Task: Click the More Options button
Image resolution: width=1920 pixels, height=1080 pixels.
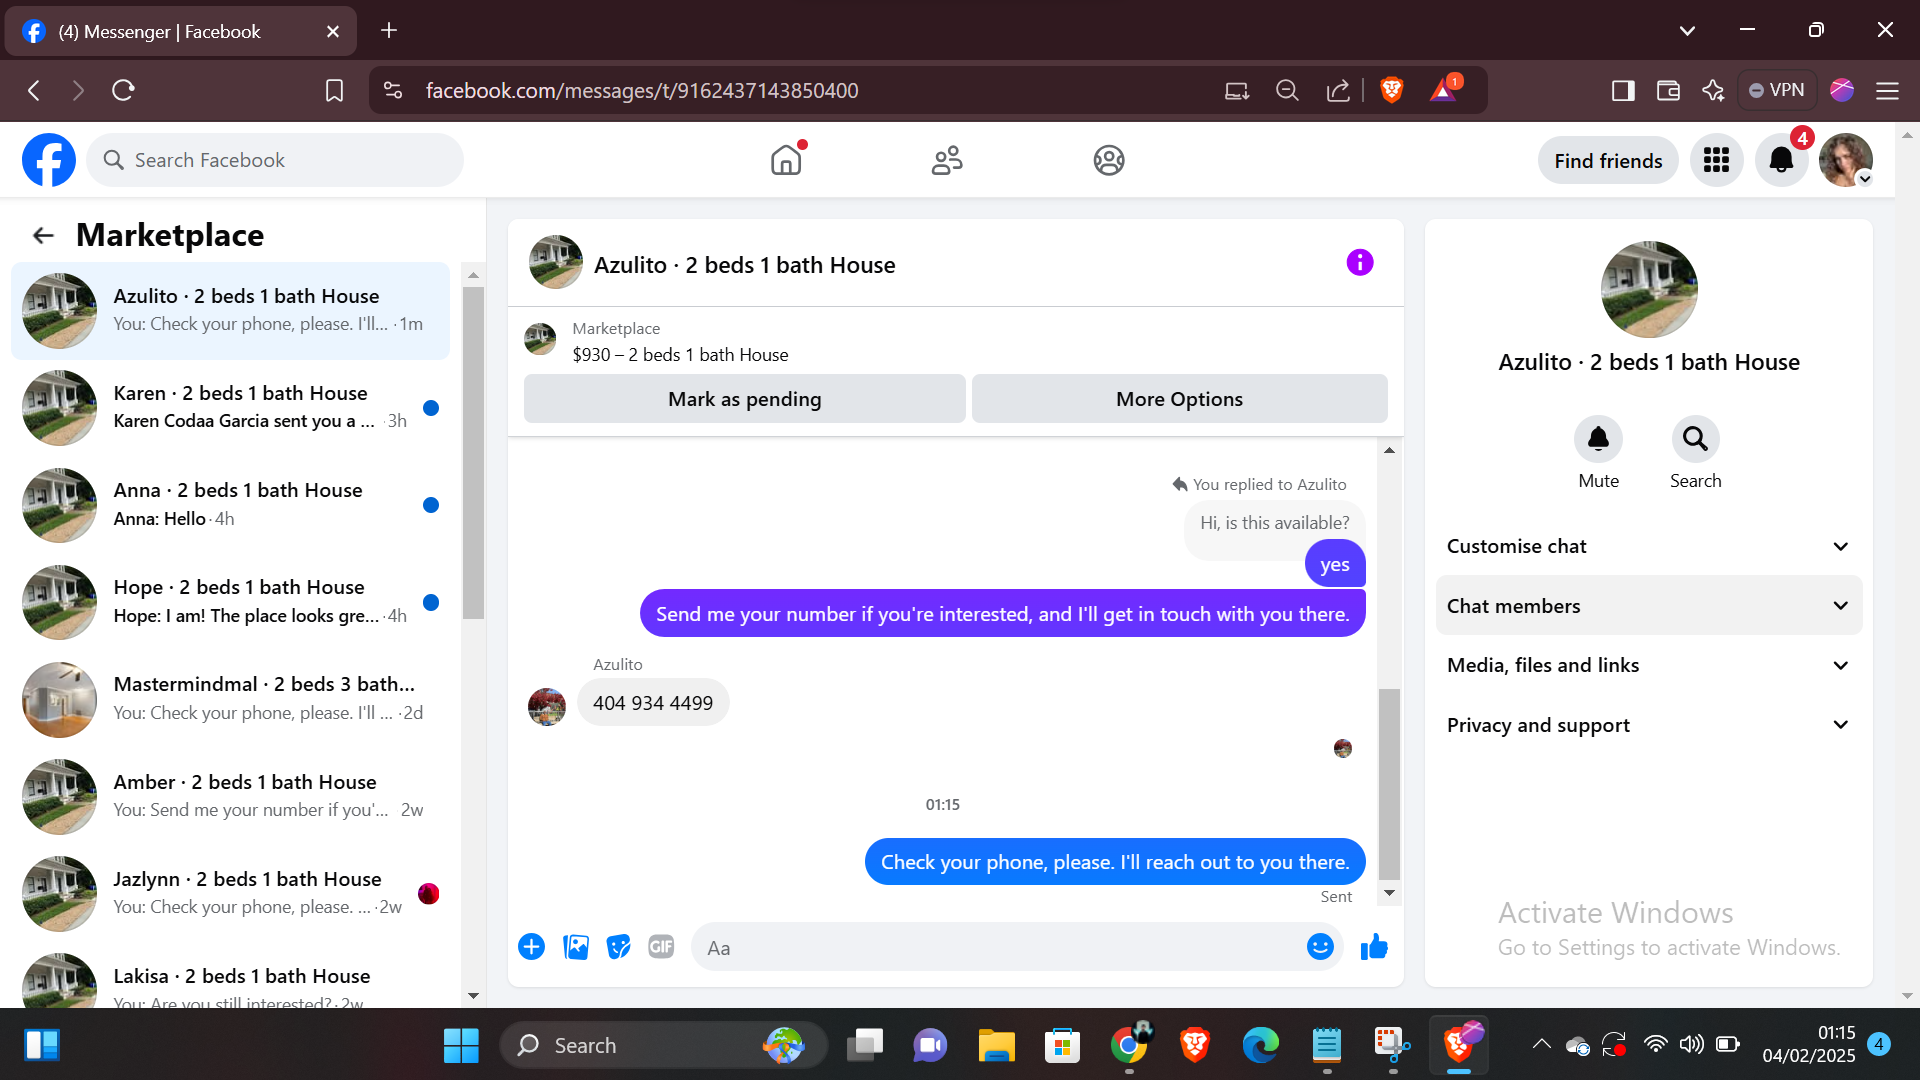Action: (1180, 399)
